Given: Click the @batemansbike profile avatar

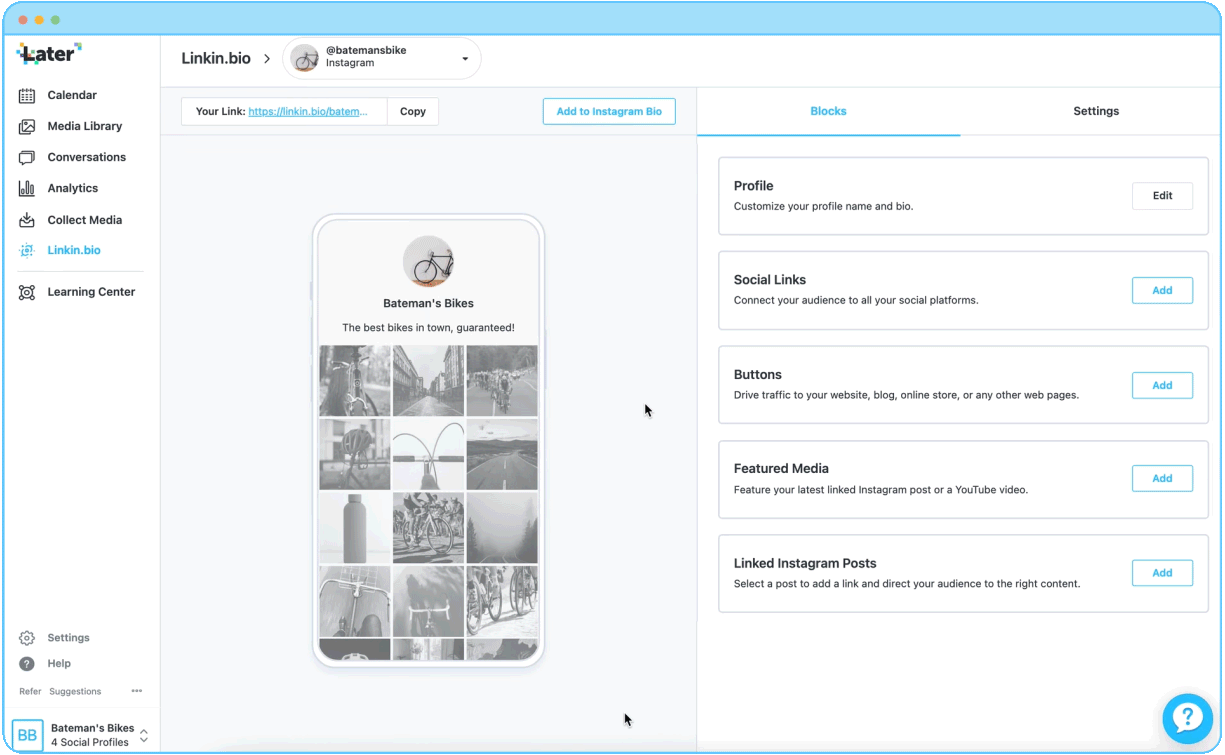Looking at the screenshot, I should pyautogui.click(x=305, y=58).
